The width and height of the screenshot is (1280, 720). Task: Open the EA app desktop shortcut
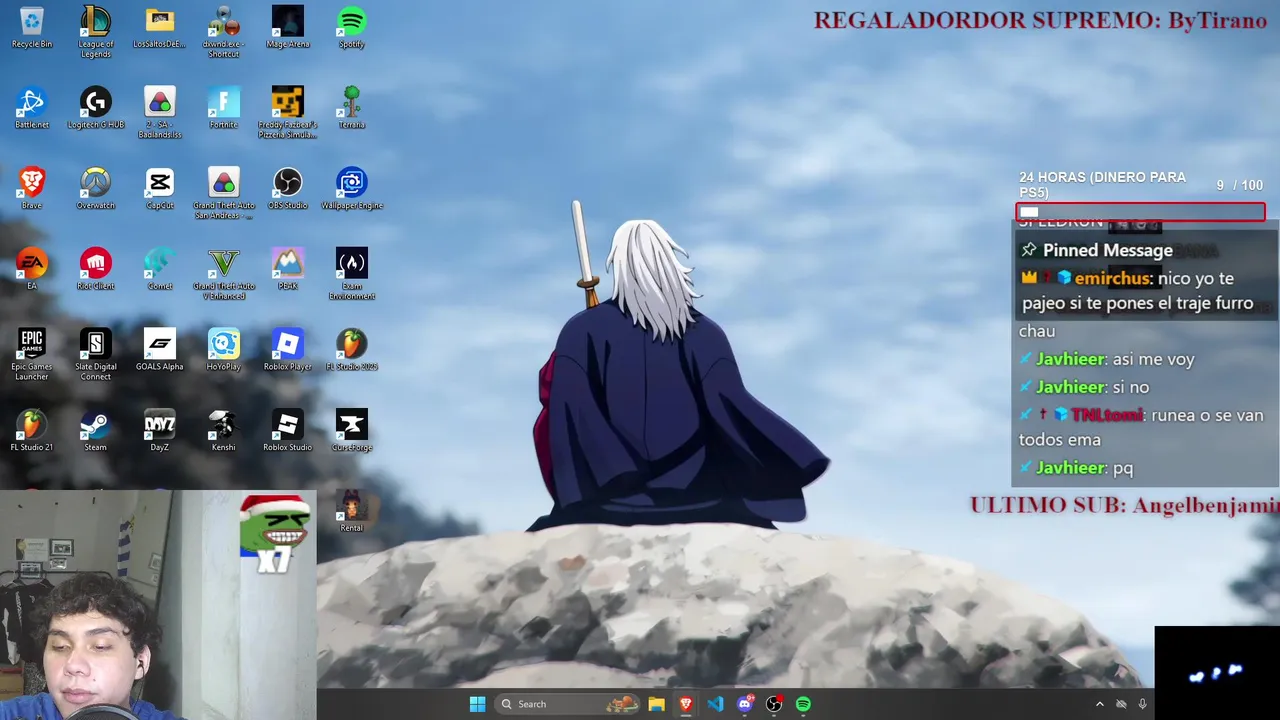32,270
